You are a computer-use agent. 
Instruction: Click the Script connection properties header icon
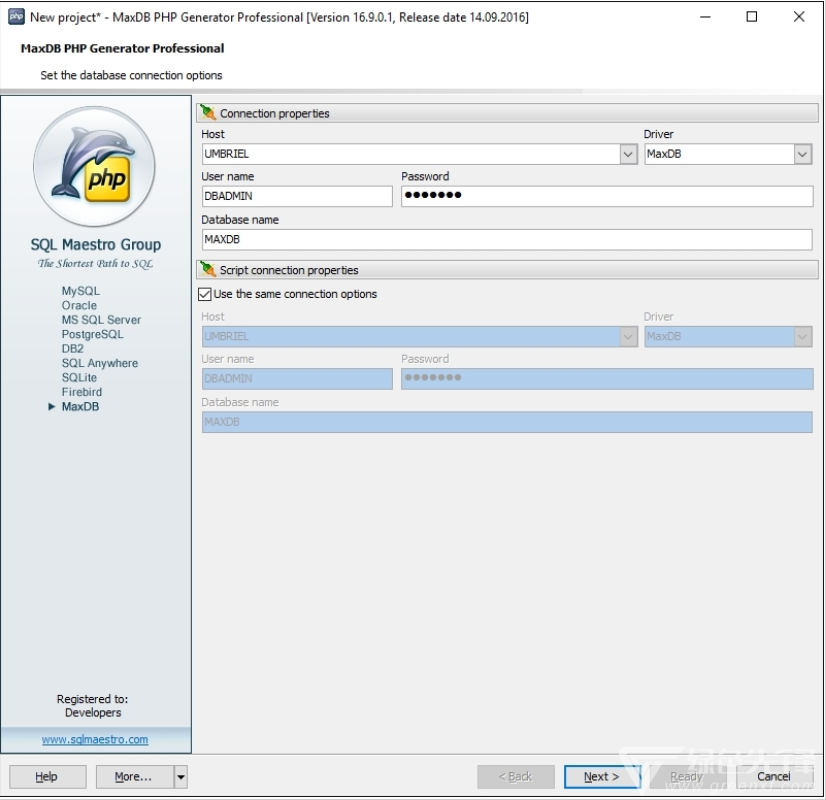click(208, 270)
